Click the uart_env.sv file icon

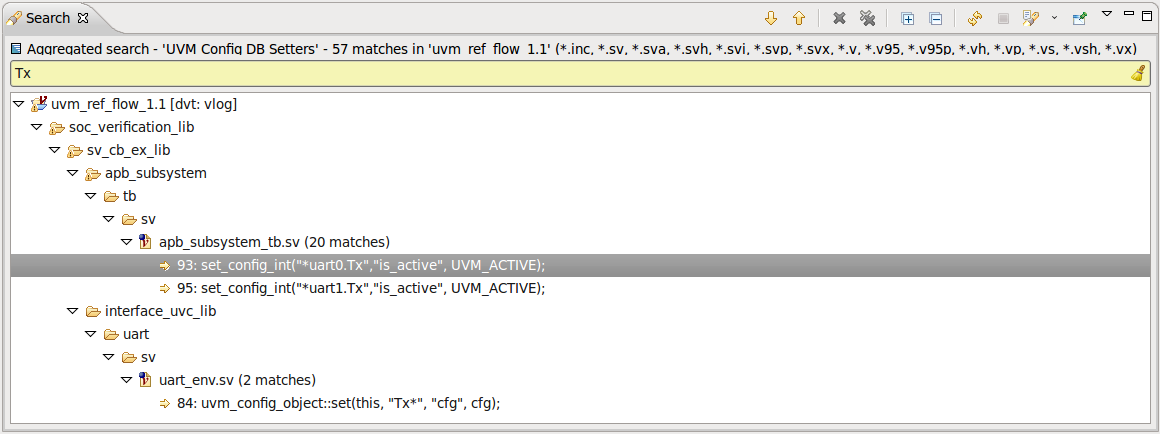[x=146, y=380]
